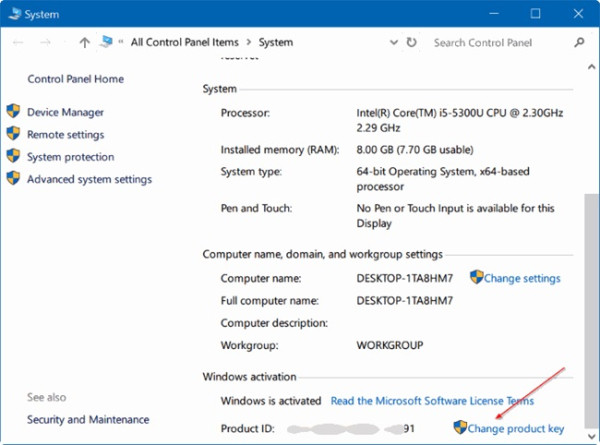The image size is (600, 445).
Task: Click the magnifier search icon
Action: (579, 42)
